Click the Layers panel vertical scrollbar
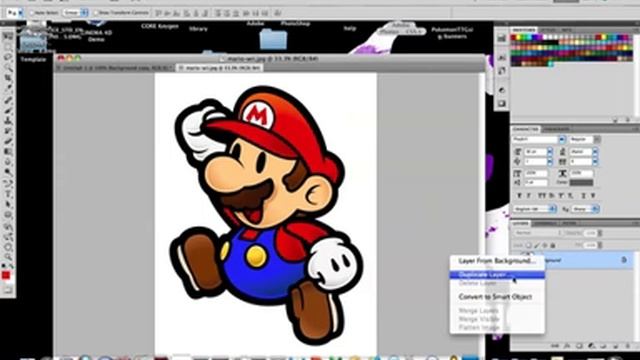This screenshot has height=360, width=640. pos(636,296)
